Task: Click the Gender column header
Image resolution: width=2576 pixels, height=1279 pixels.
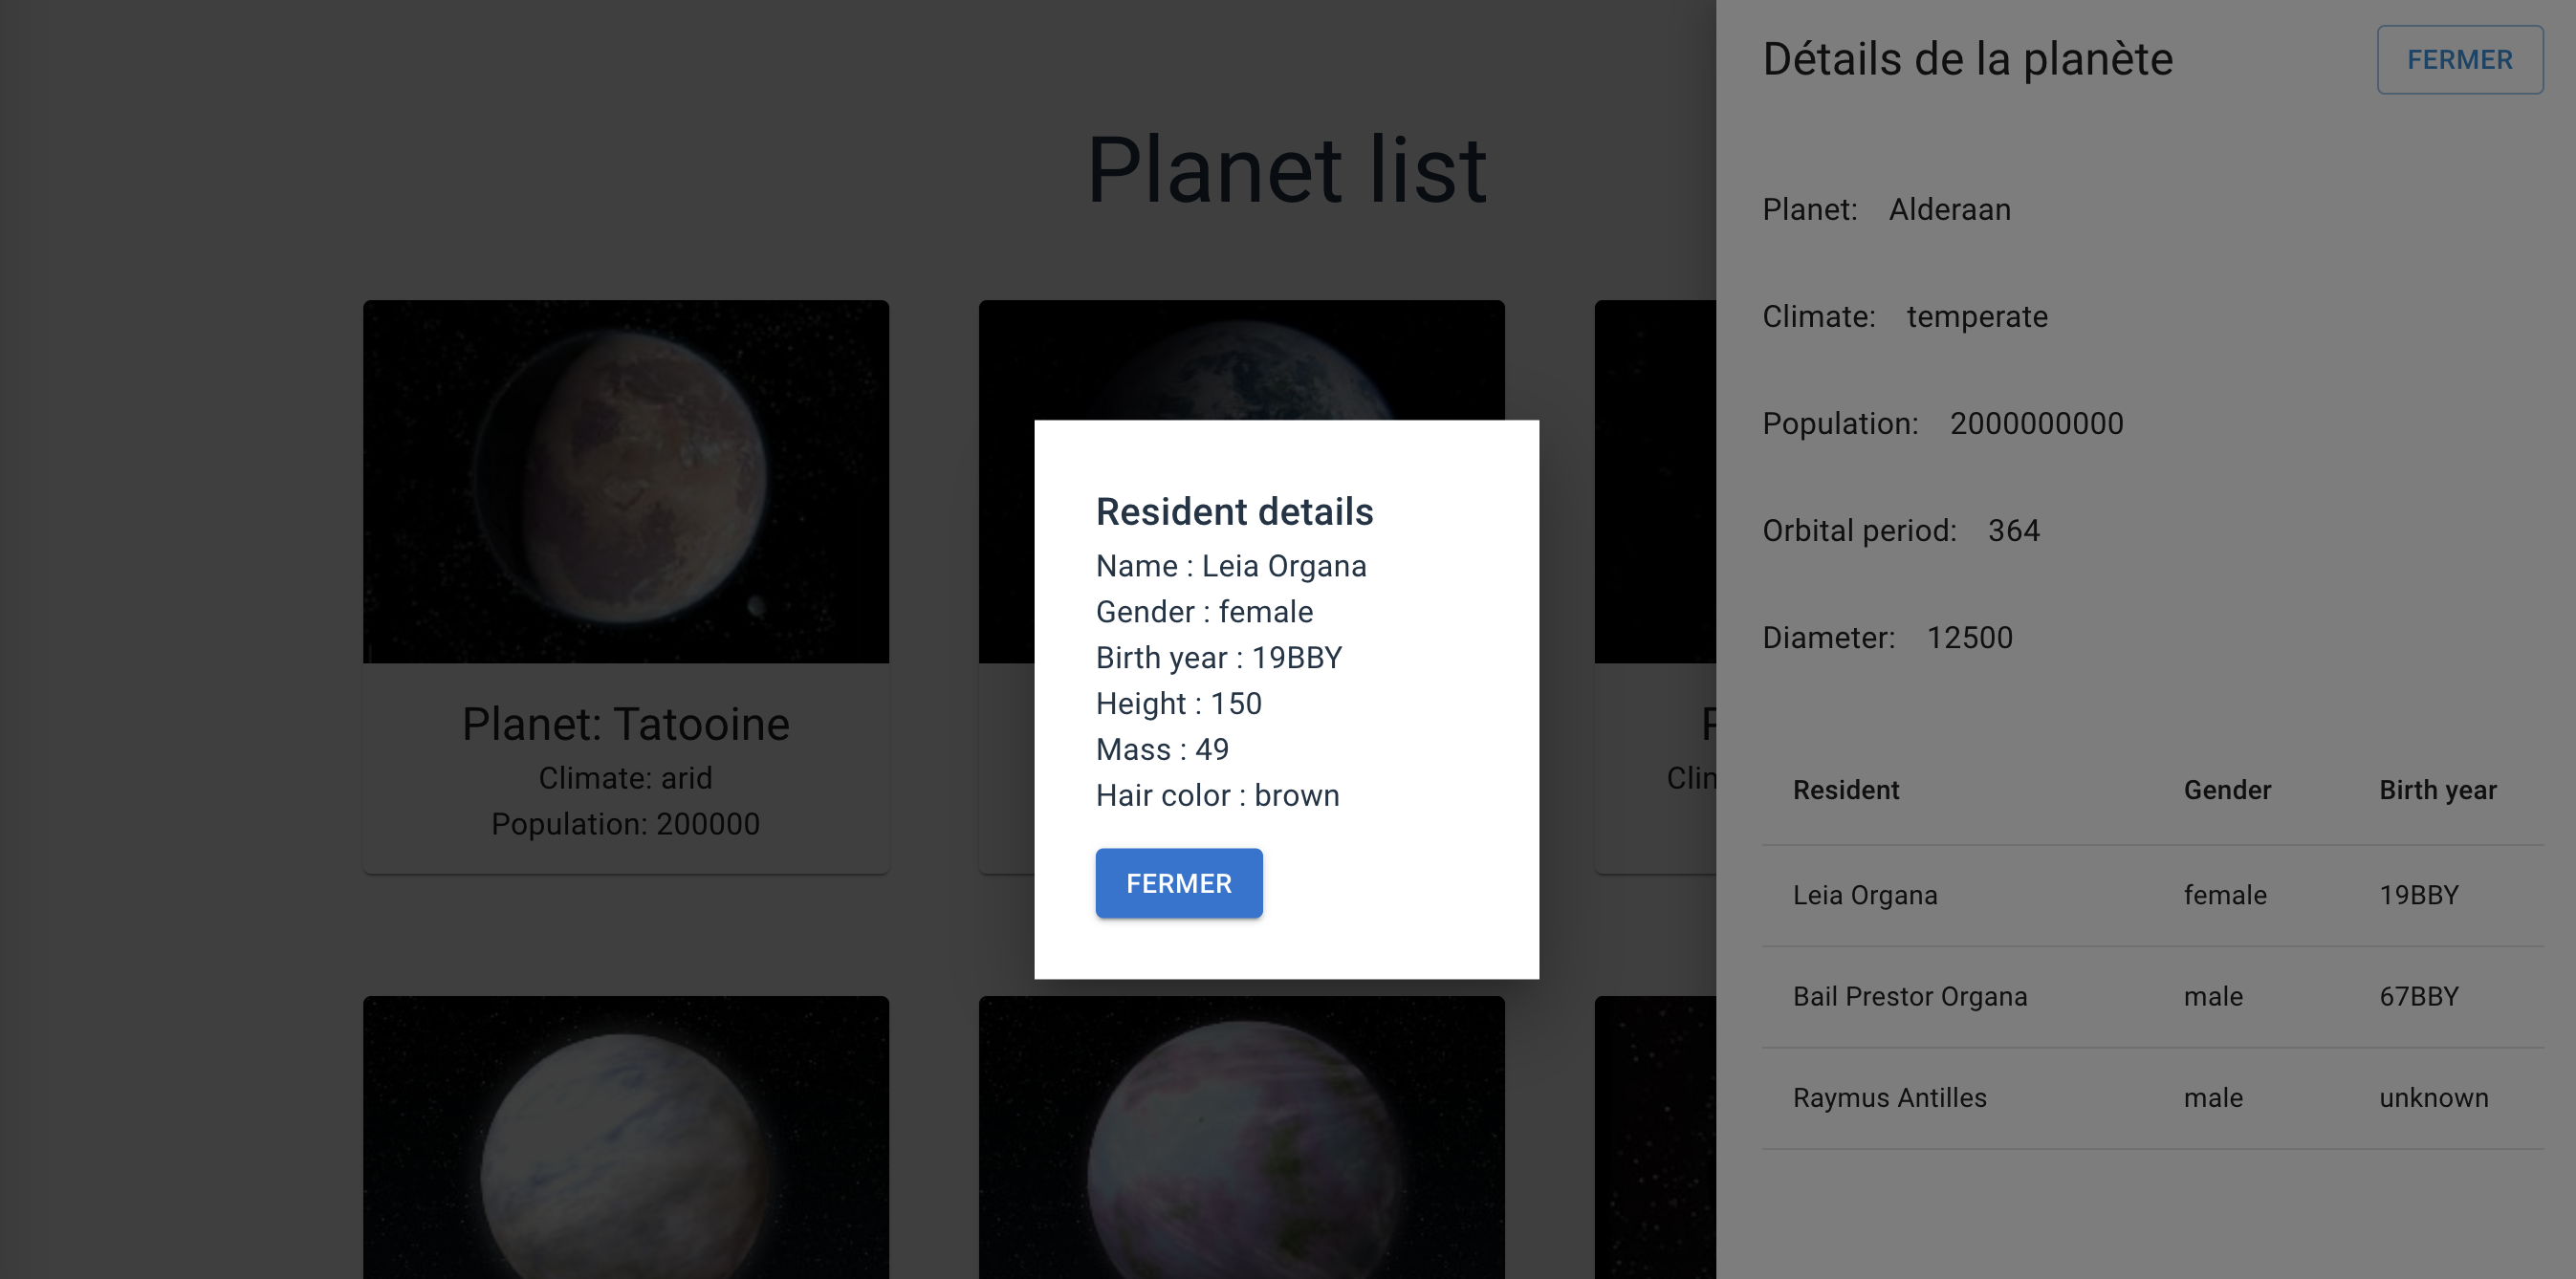Action: point(2227,790)
